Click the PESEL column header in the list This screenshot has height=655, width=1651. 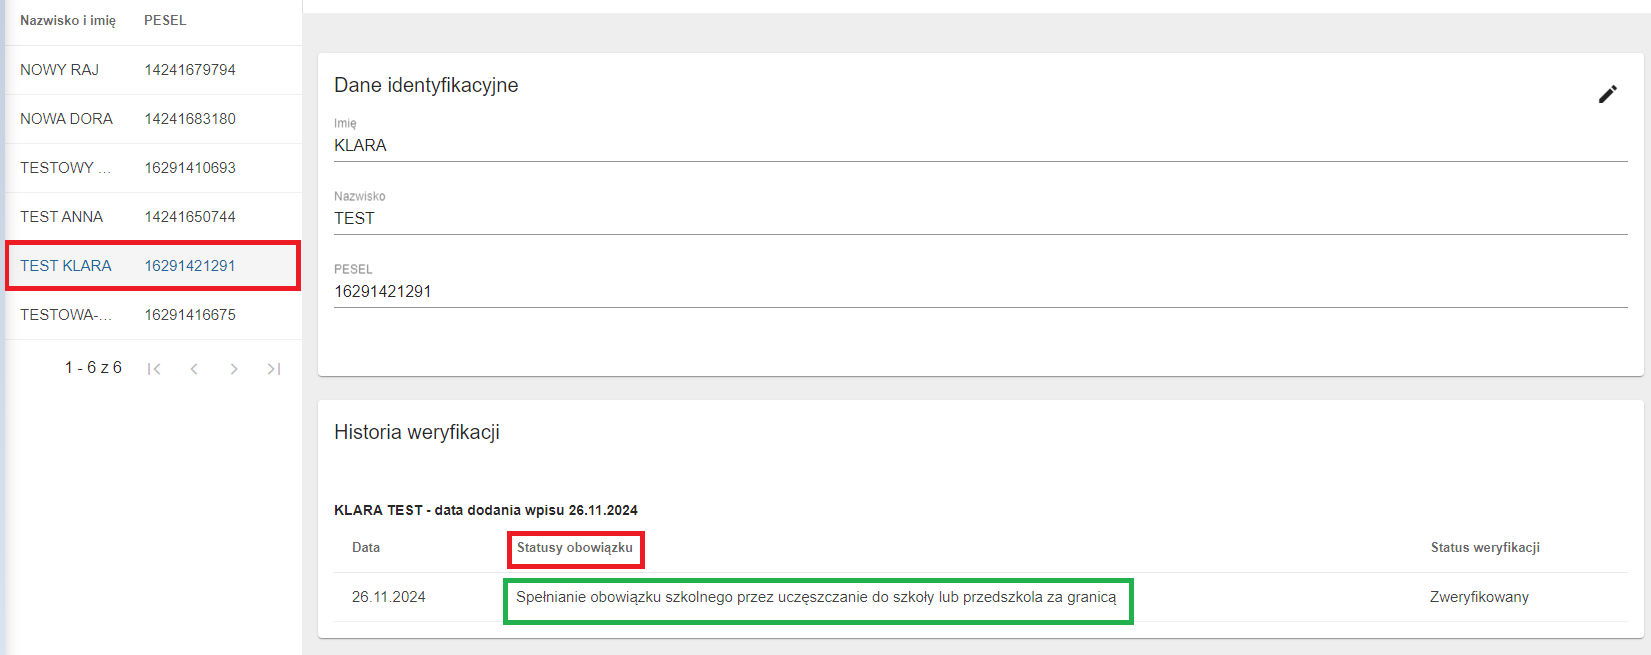(x=165, y=21)
